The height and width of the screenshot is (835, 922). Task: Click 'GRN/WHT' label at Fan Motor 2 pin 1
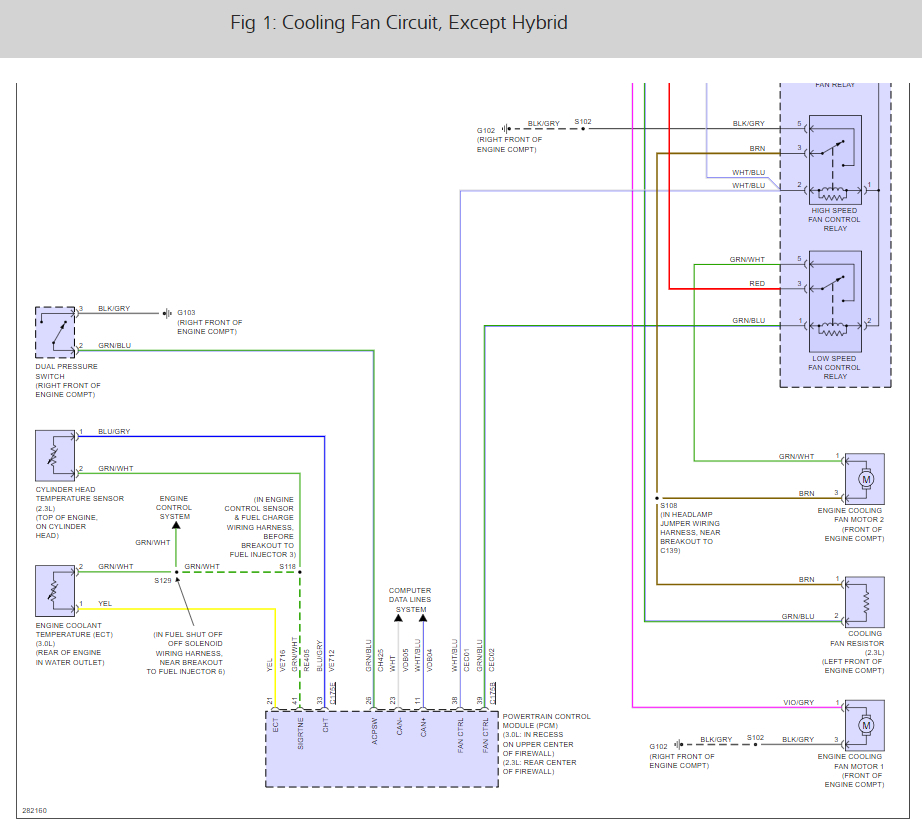[x=796, y=456]
